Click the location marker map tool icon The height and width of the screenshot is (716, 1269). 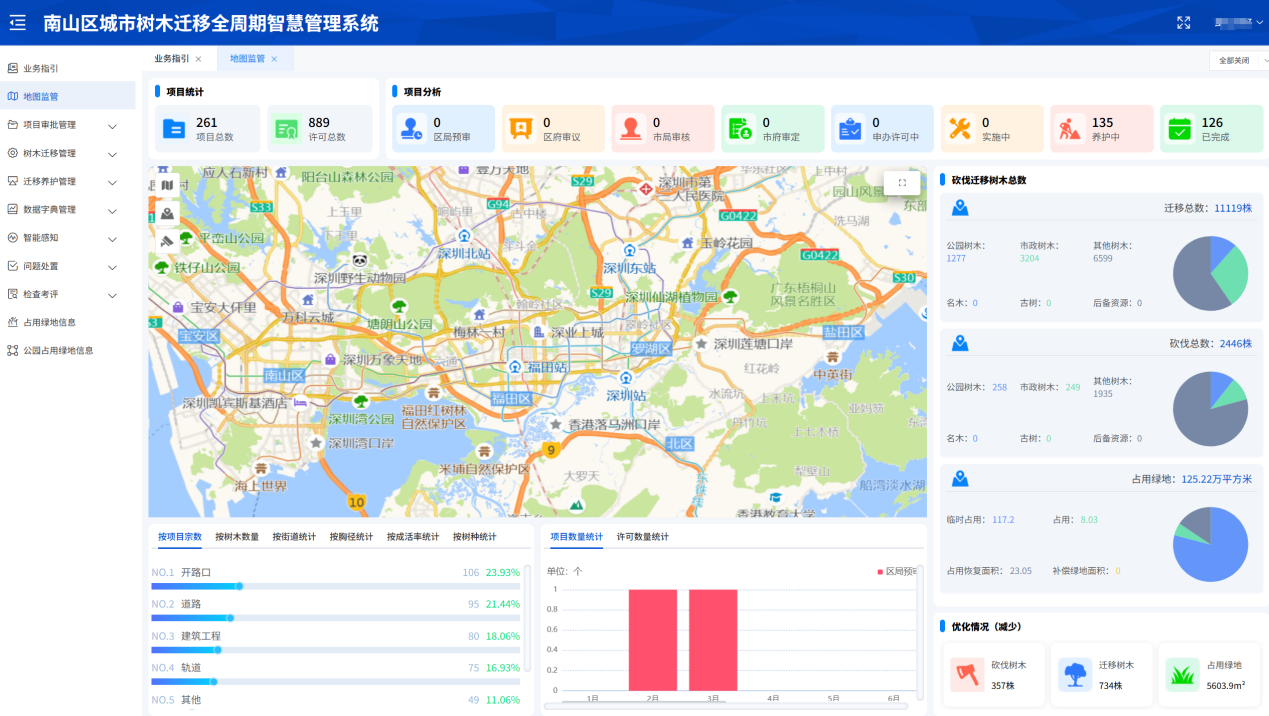pos(166,213)
